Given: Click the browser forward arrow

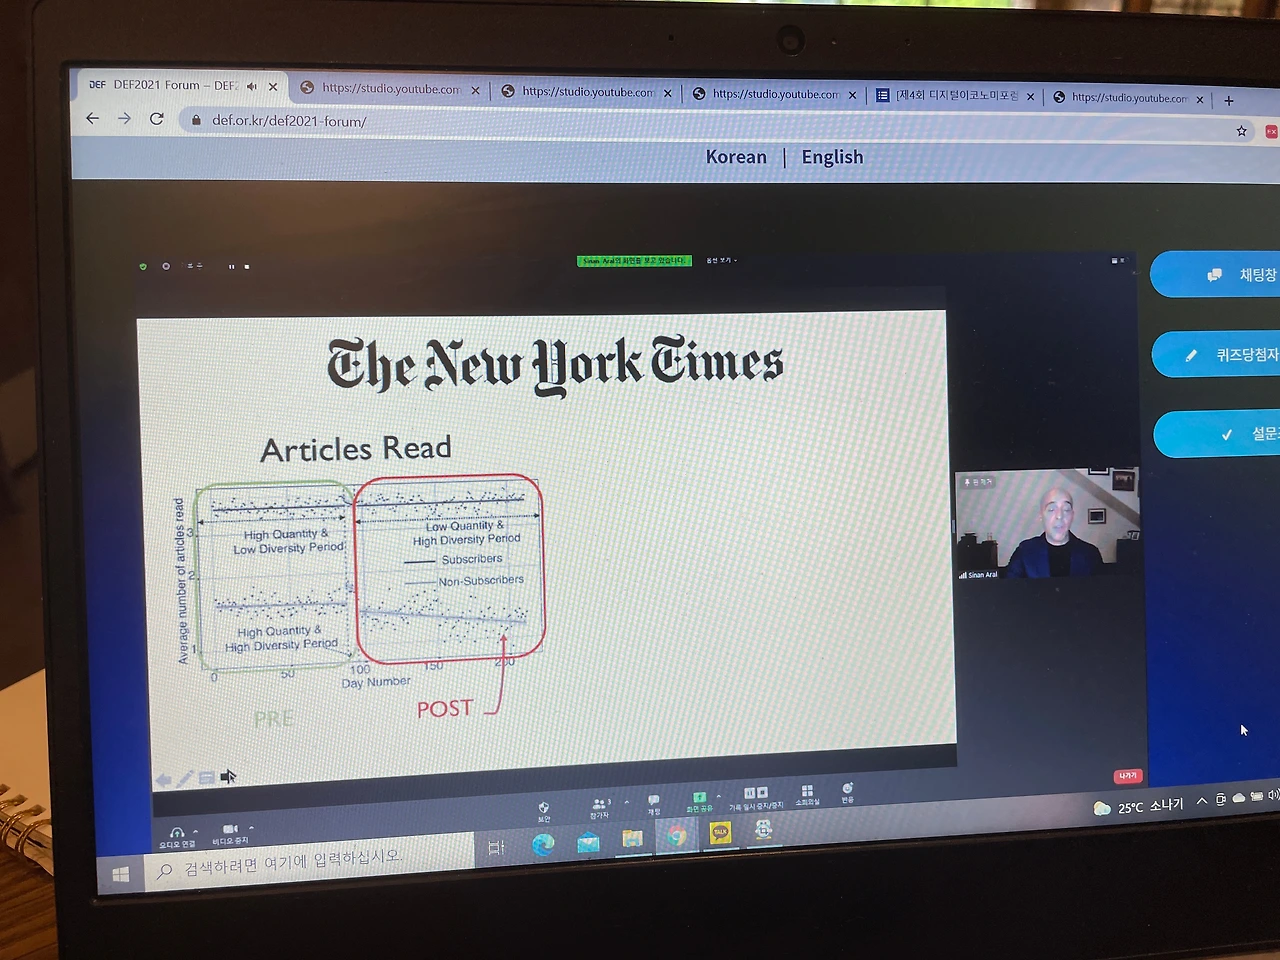Looking at the screenshot, I should [124, 118].
